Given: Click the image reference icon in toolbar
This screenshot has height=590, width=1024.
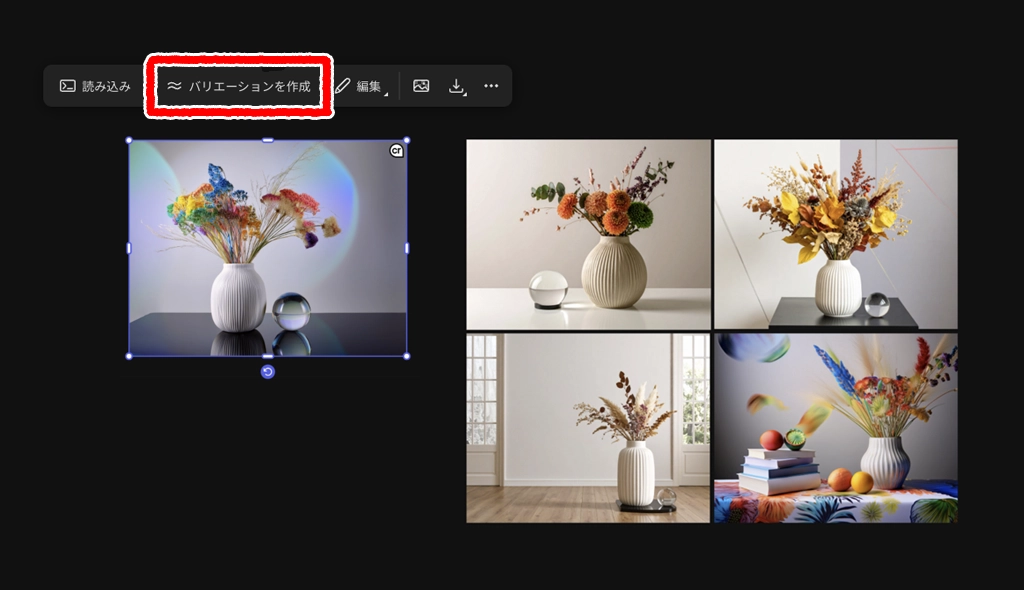Looking at the screenshot, I should click(x=421, y=86).
